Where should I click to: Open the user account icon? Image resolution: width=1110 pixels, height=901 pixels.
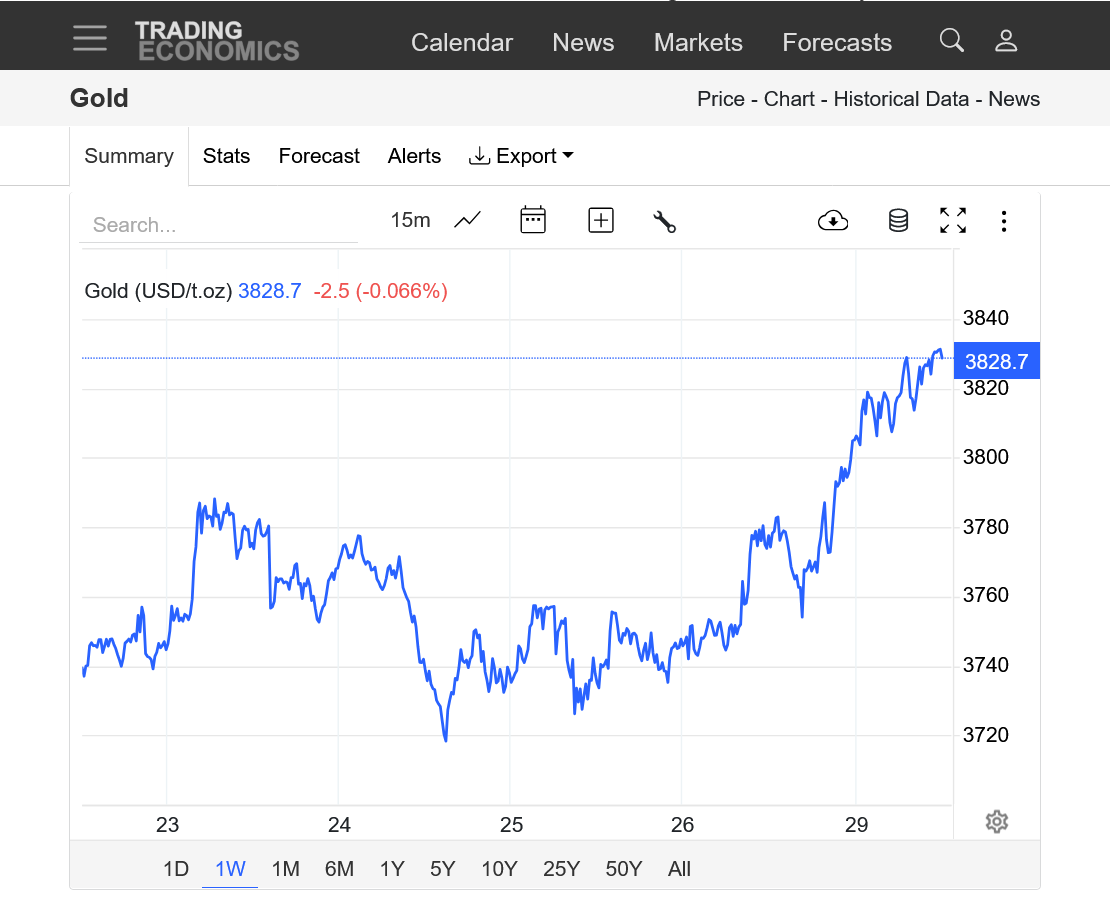tap(1006, 41)
